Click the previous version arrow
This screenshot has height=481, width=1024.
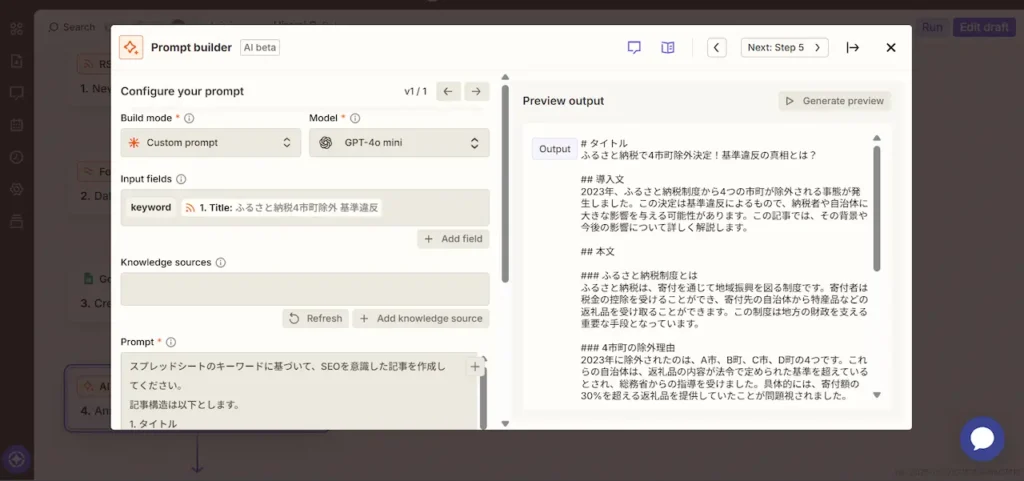[x=448, y=91]
